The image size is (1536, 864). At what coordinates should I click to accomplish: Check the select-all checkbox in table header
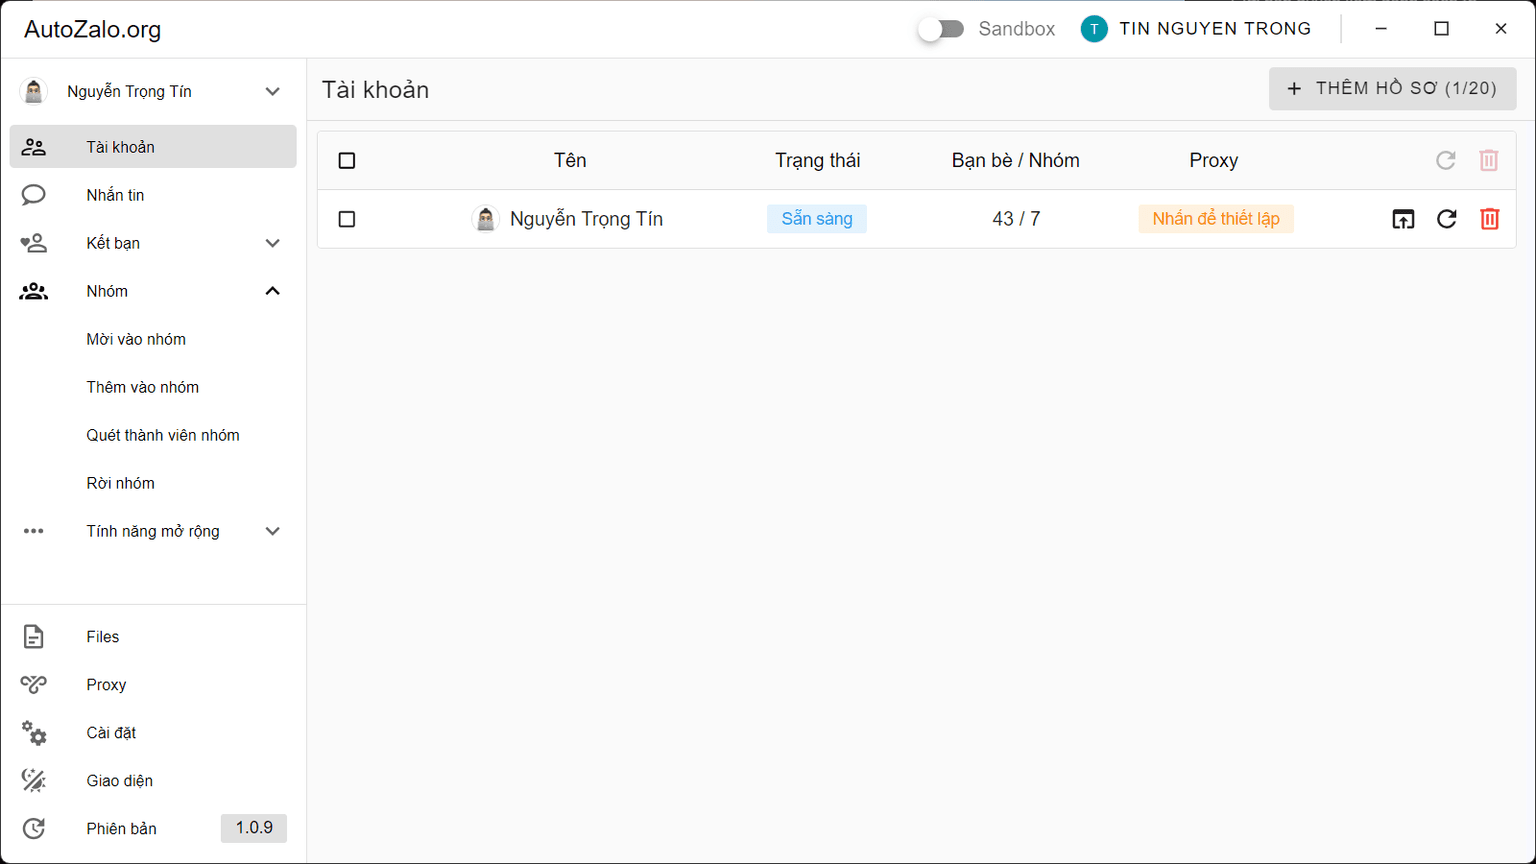coord(347,161)
